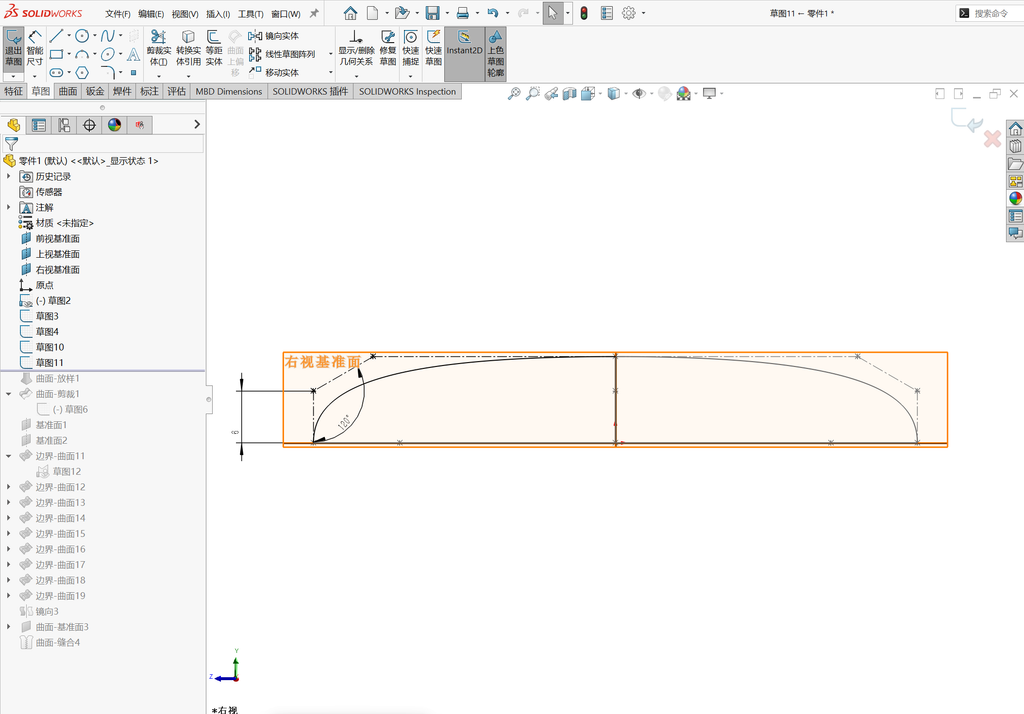Viewport: 1024px width, 714px height.
Task: Expand the 注解 tree node
Action: tap(8, 207)
